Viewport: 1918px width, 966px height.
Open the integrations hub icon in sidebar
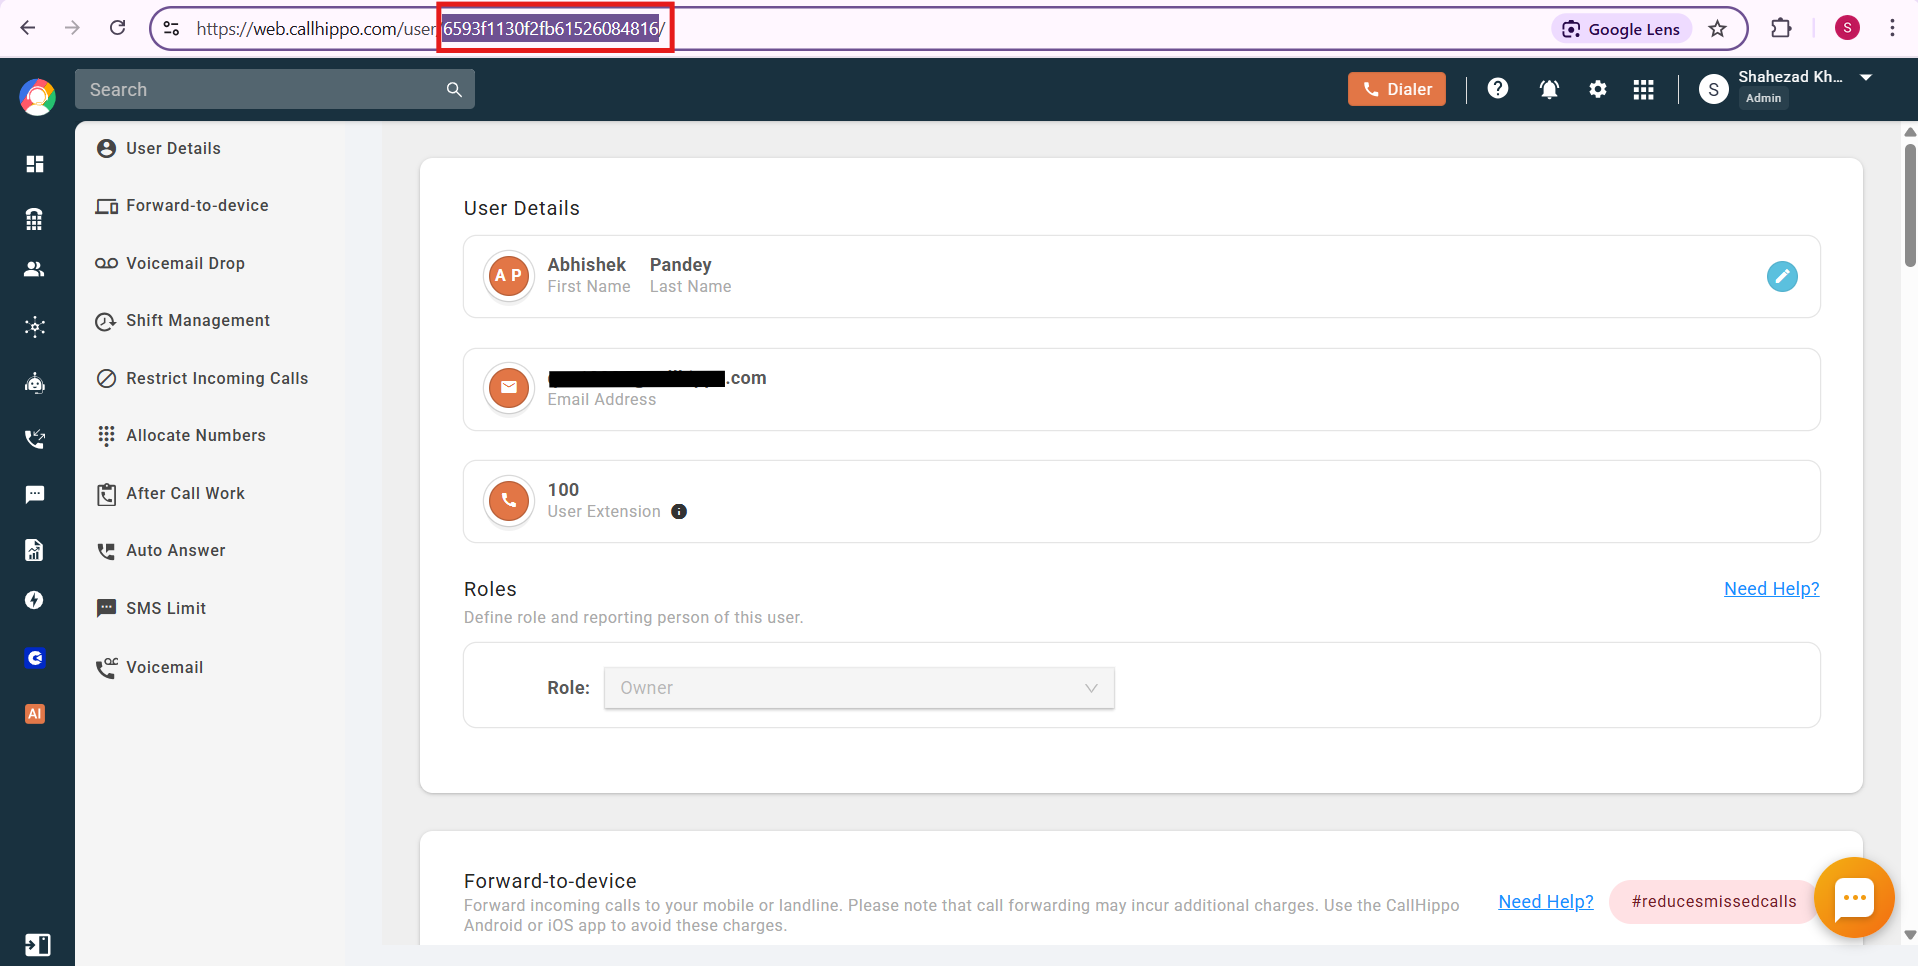click(35, 327)
